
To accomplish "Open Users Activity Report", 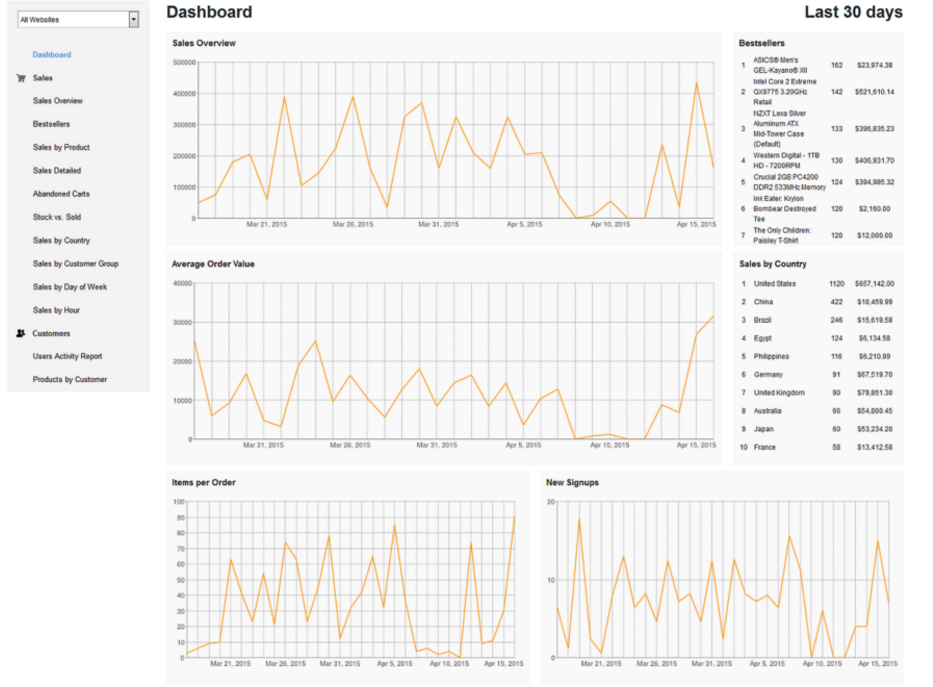I will [x=68, y=356].
